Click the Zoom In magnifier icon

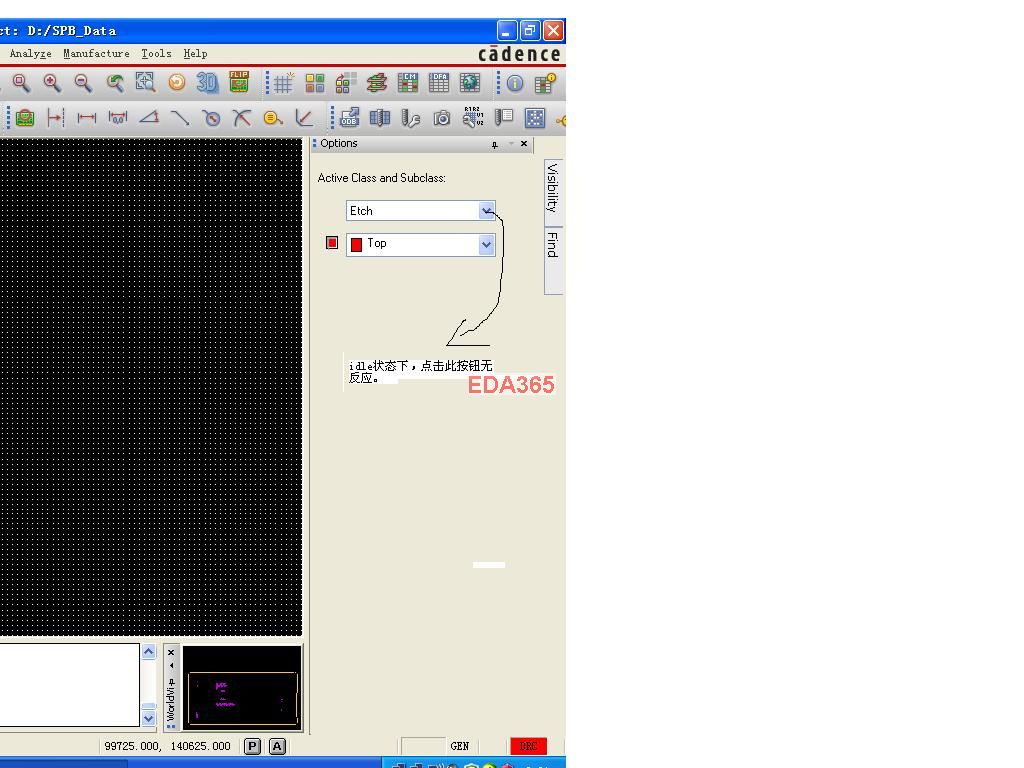tap(52, 82)
